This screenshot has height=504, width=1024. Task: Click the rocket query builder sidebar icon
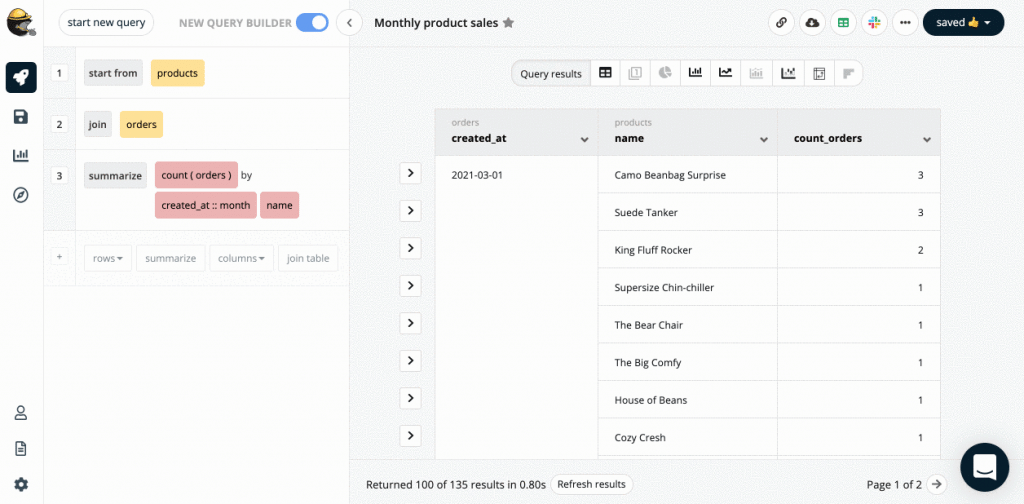(x=21, y=78)
